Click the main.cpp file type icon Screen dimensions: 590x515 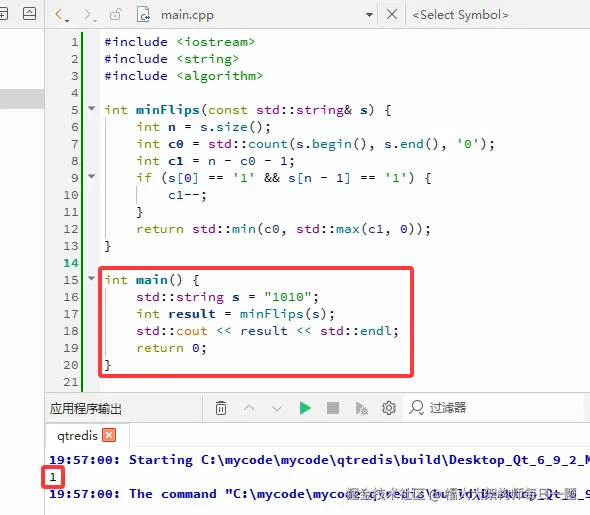(x=143, y=15)
